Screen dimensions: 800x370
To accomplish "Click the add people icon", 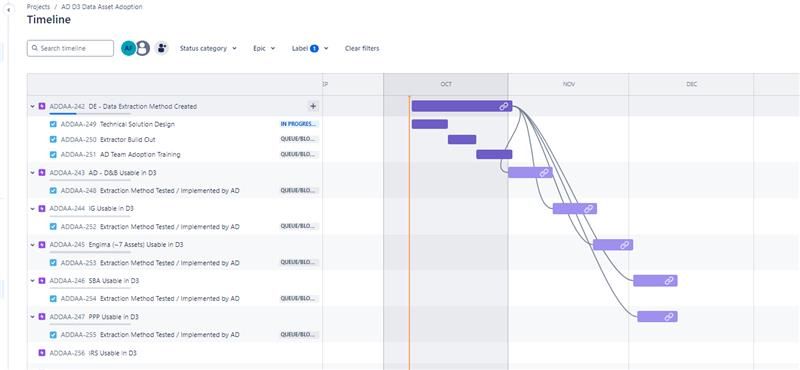I will coord(162,48).
